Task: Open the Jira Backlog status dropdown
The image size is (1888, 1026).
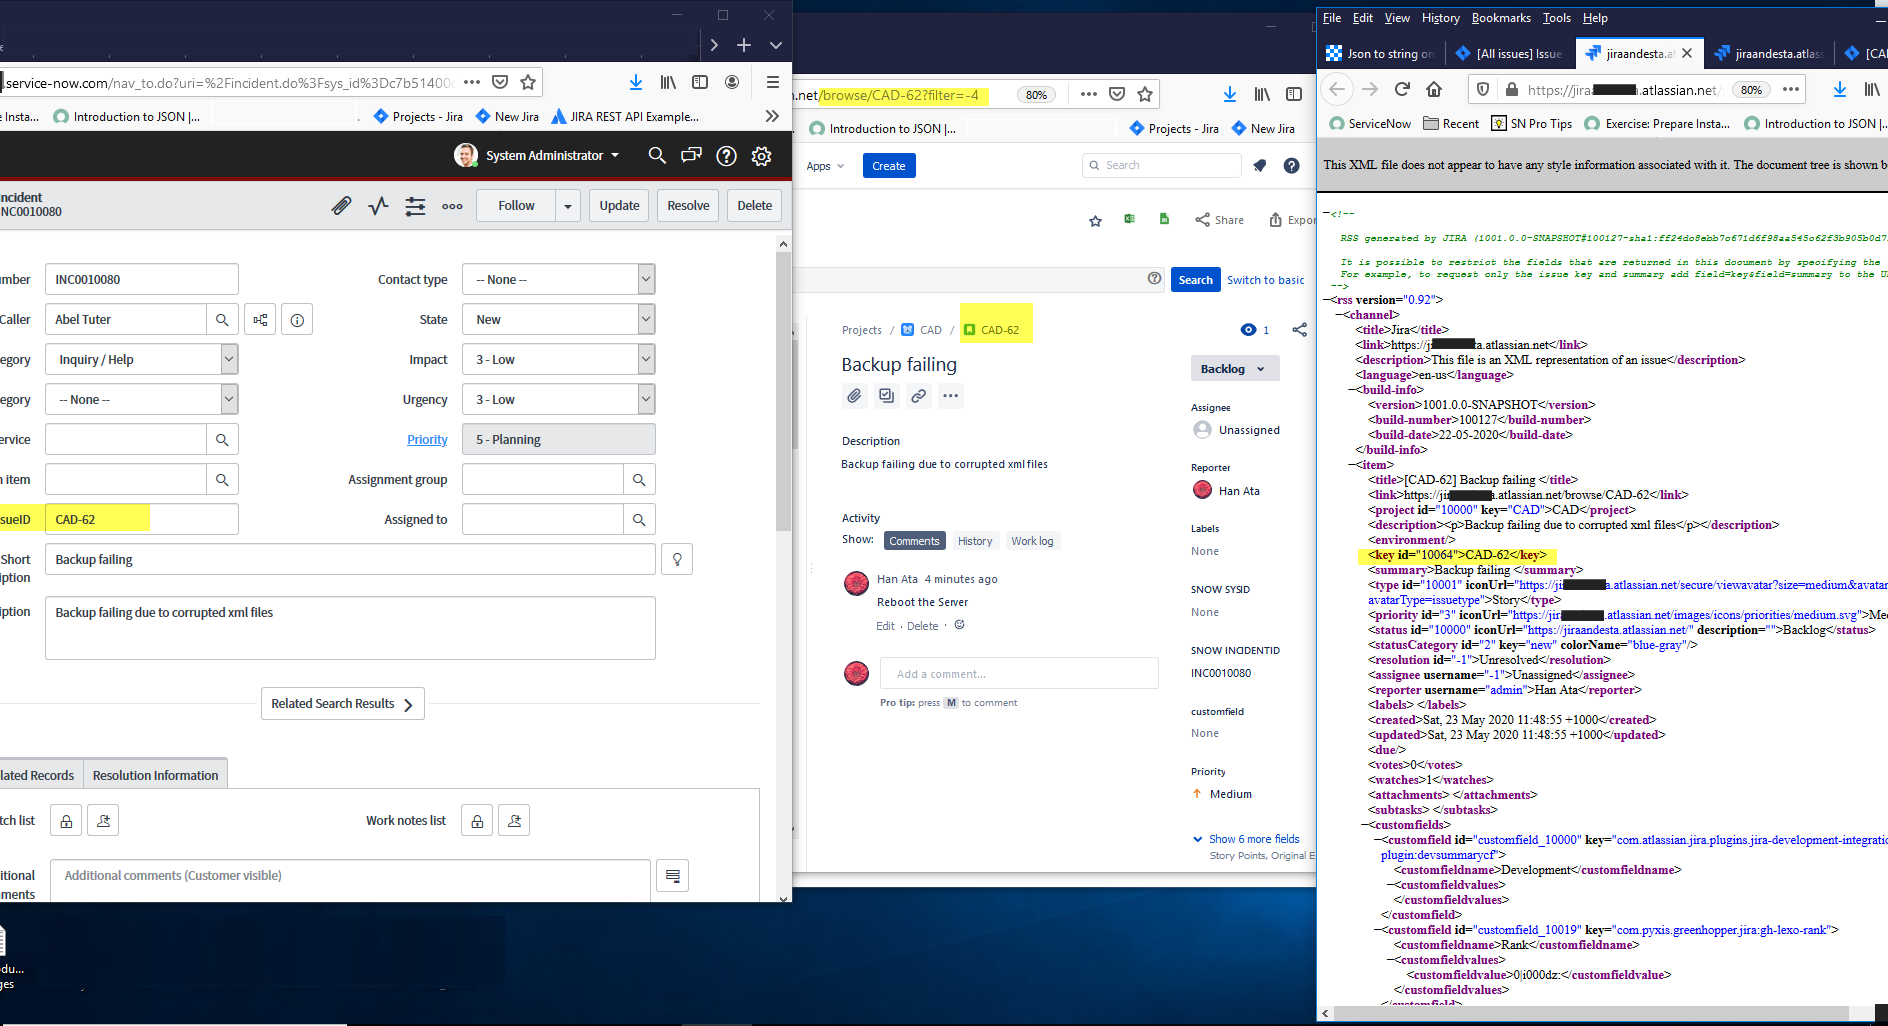Action: pyautogui.click(x=1234, y=369)
